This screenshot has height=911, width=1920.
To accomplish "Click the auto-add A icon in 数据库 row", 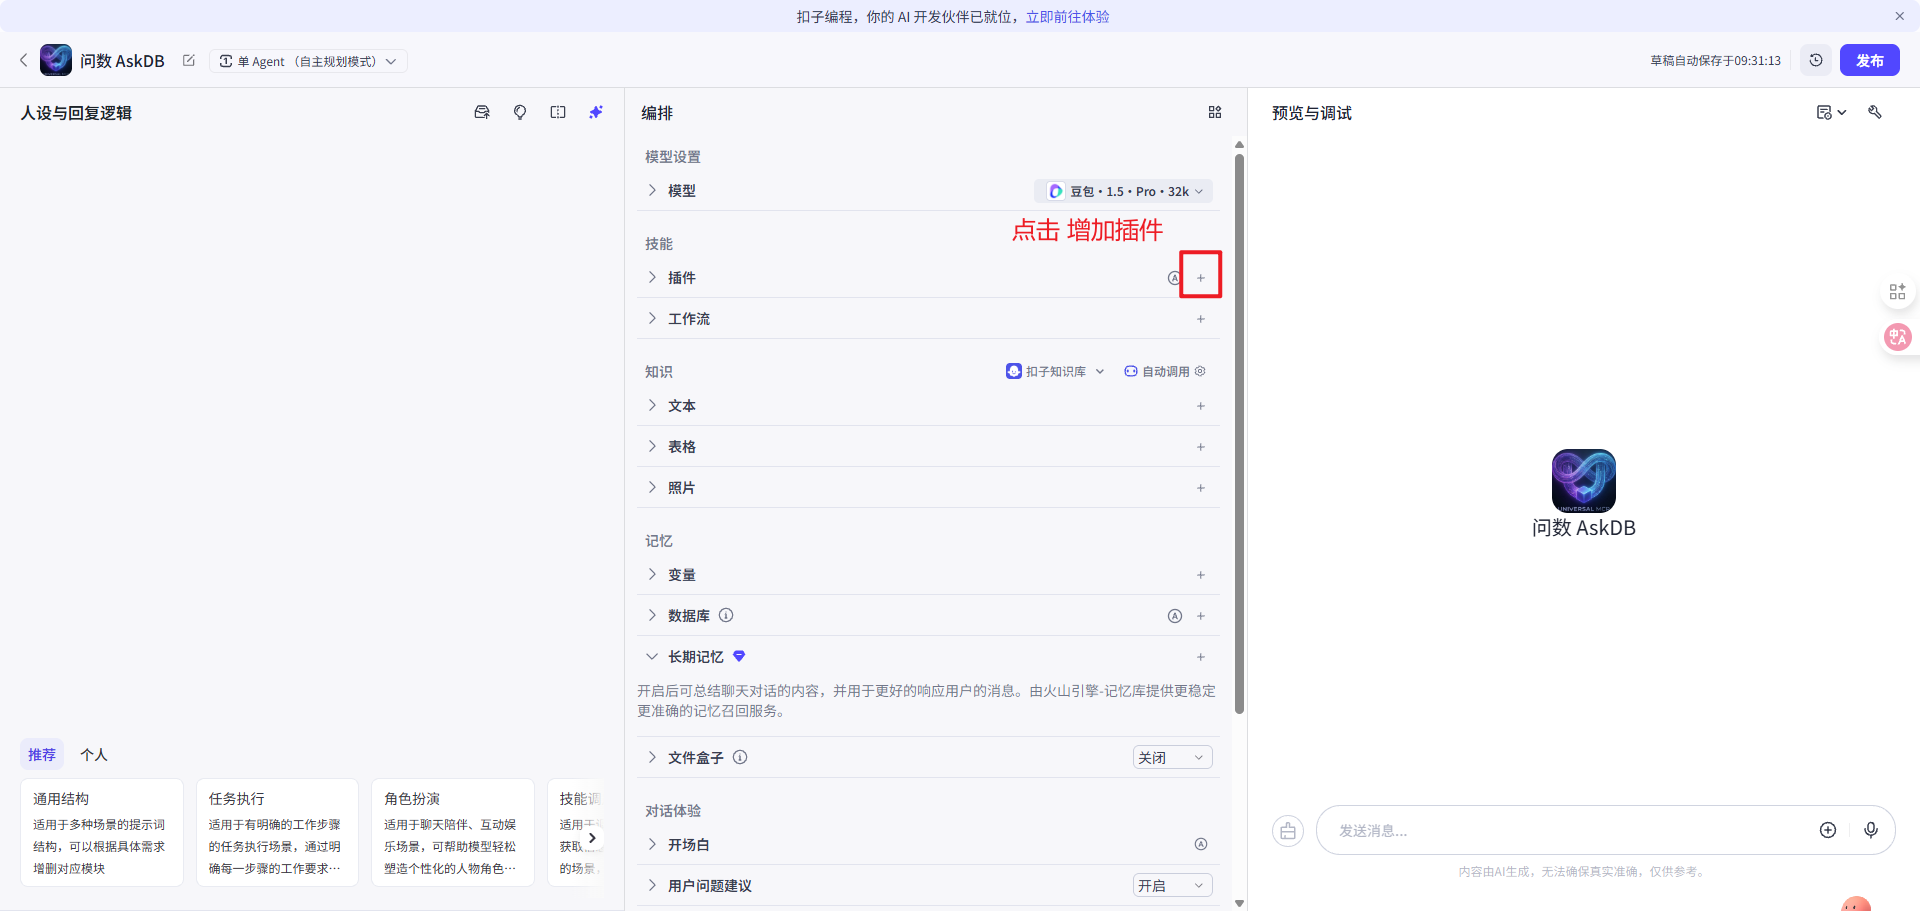I will point(1175,616).
